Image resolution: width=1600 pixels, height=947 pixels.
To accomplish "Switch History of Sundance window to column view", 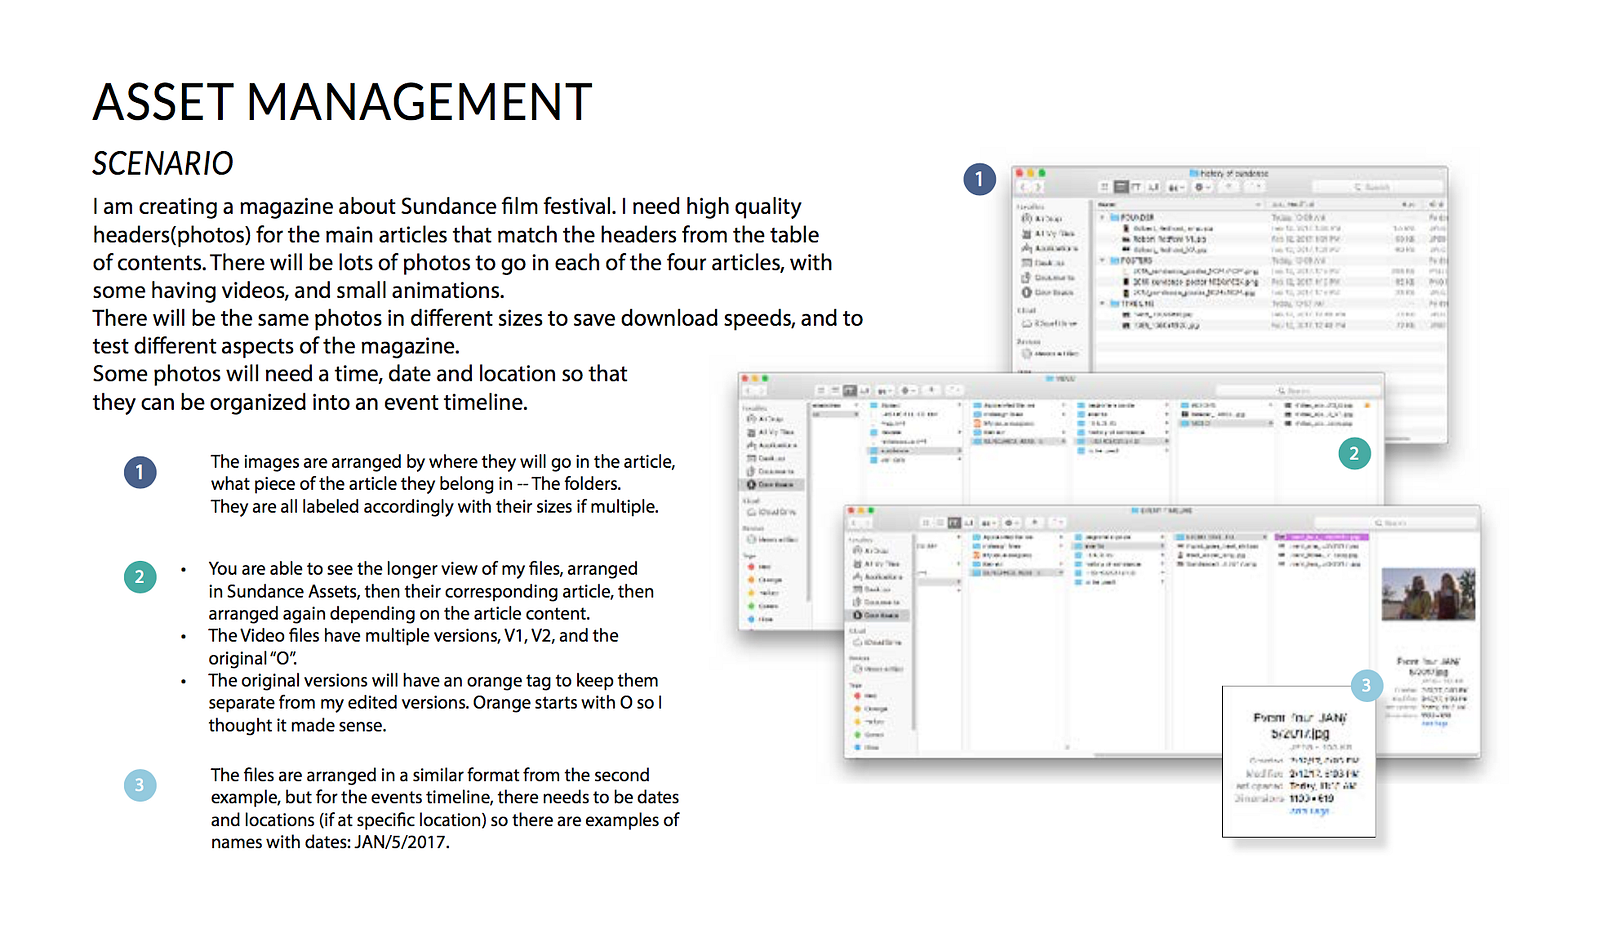I will pyautogui.click(x=1137, y=187).
